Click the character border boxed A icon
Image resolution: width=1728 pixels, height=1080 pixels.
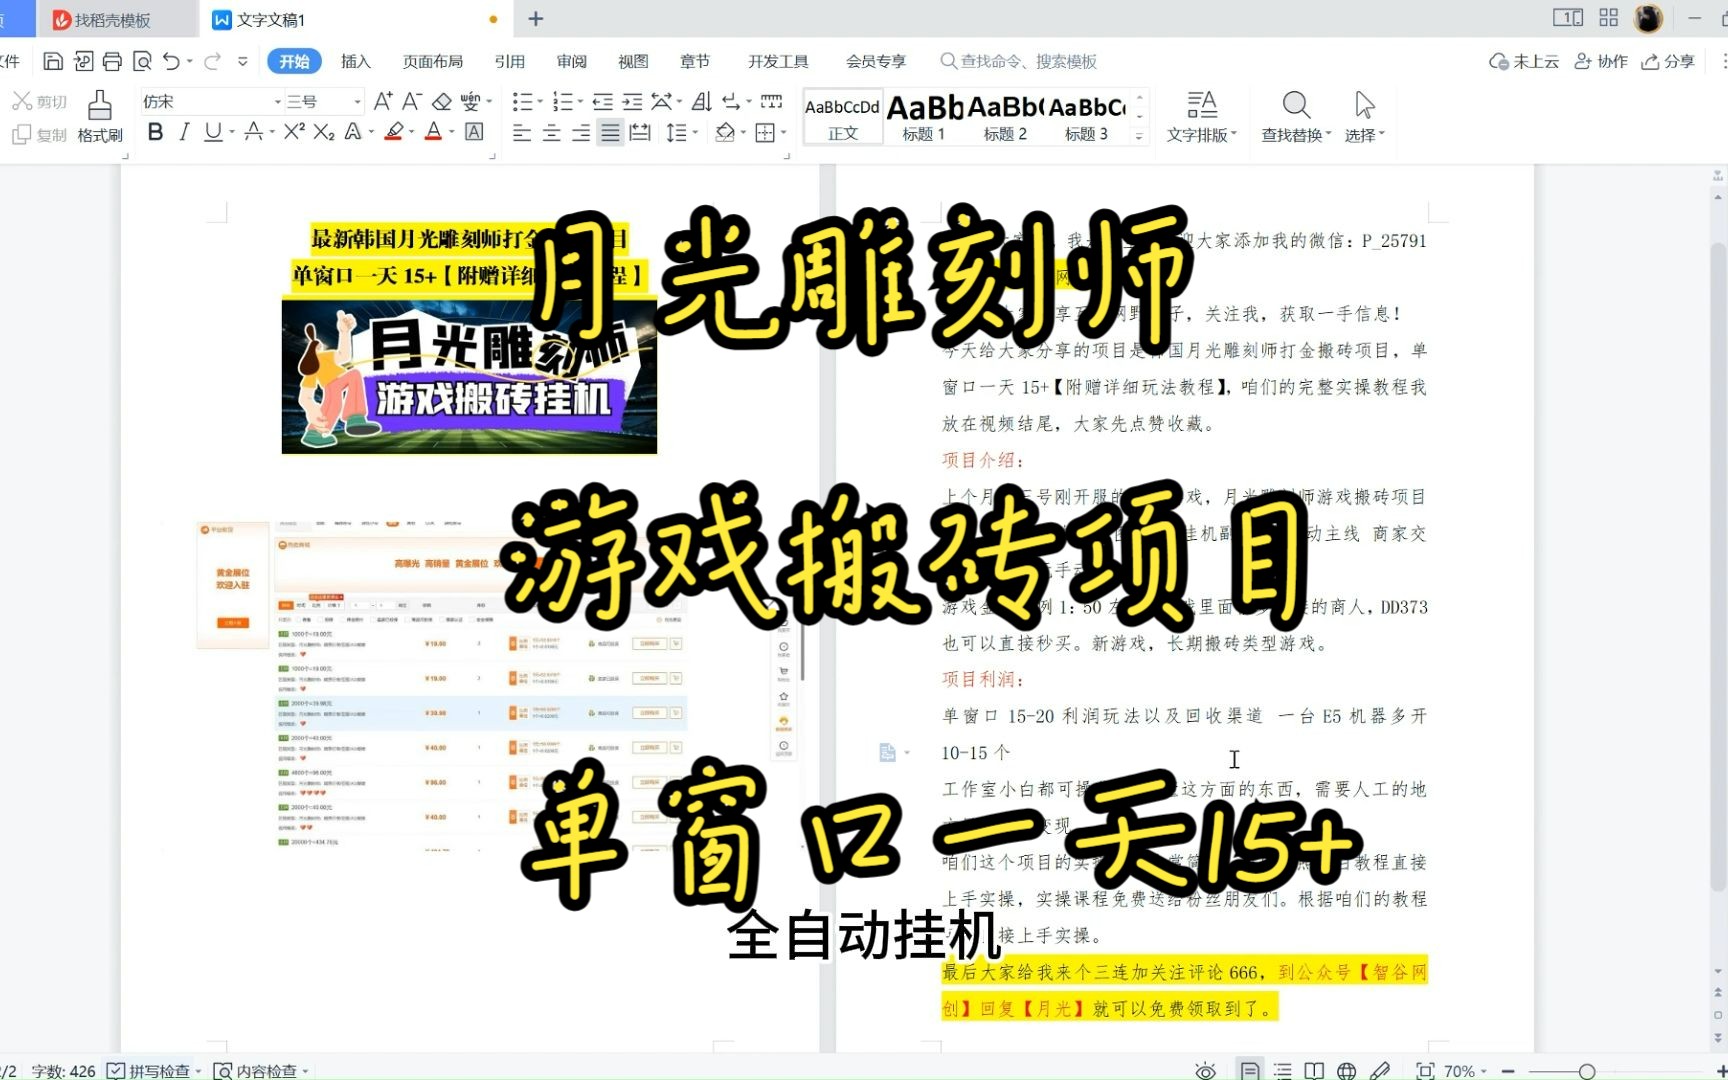pyautogui.click(x=474, y=131)
